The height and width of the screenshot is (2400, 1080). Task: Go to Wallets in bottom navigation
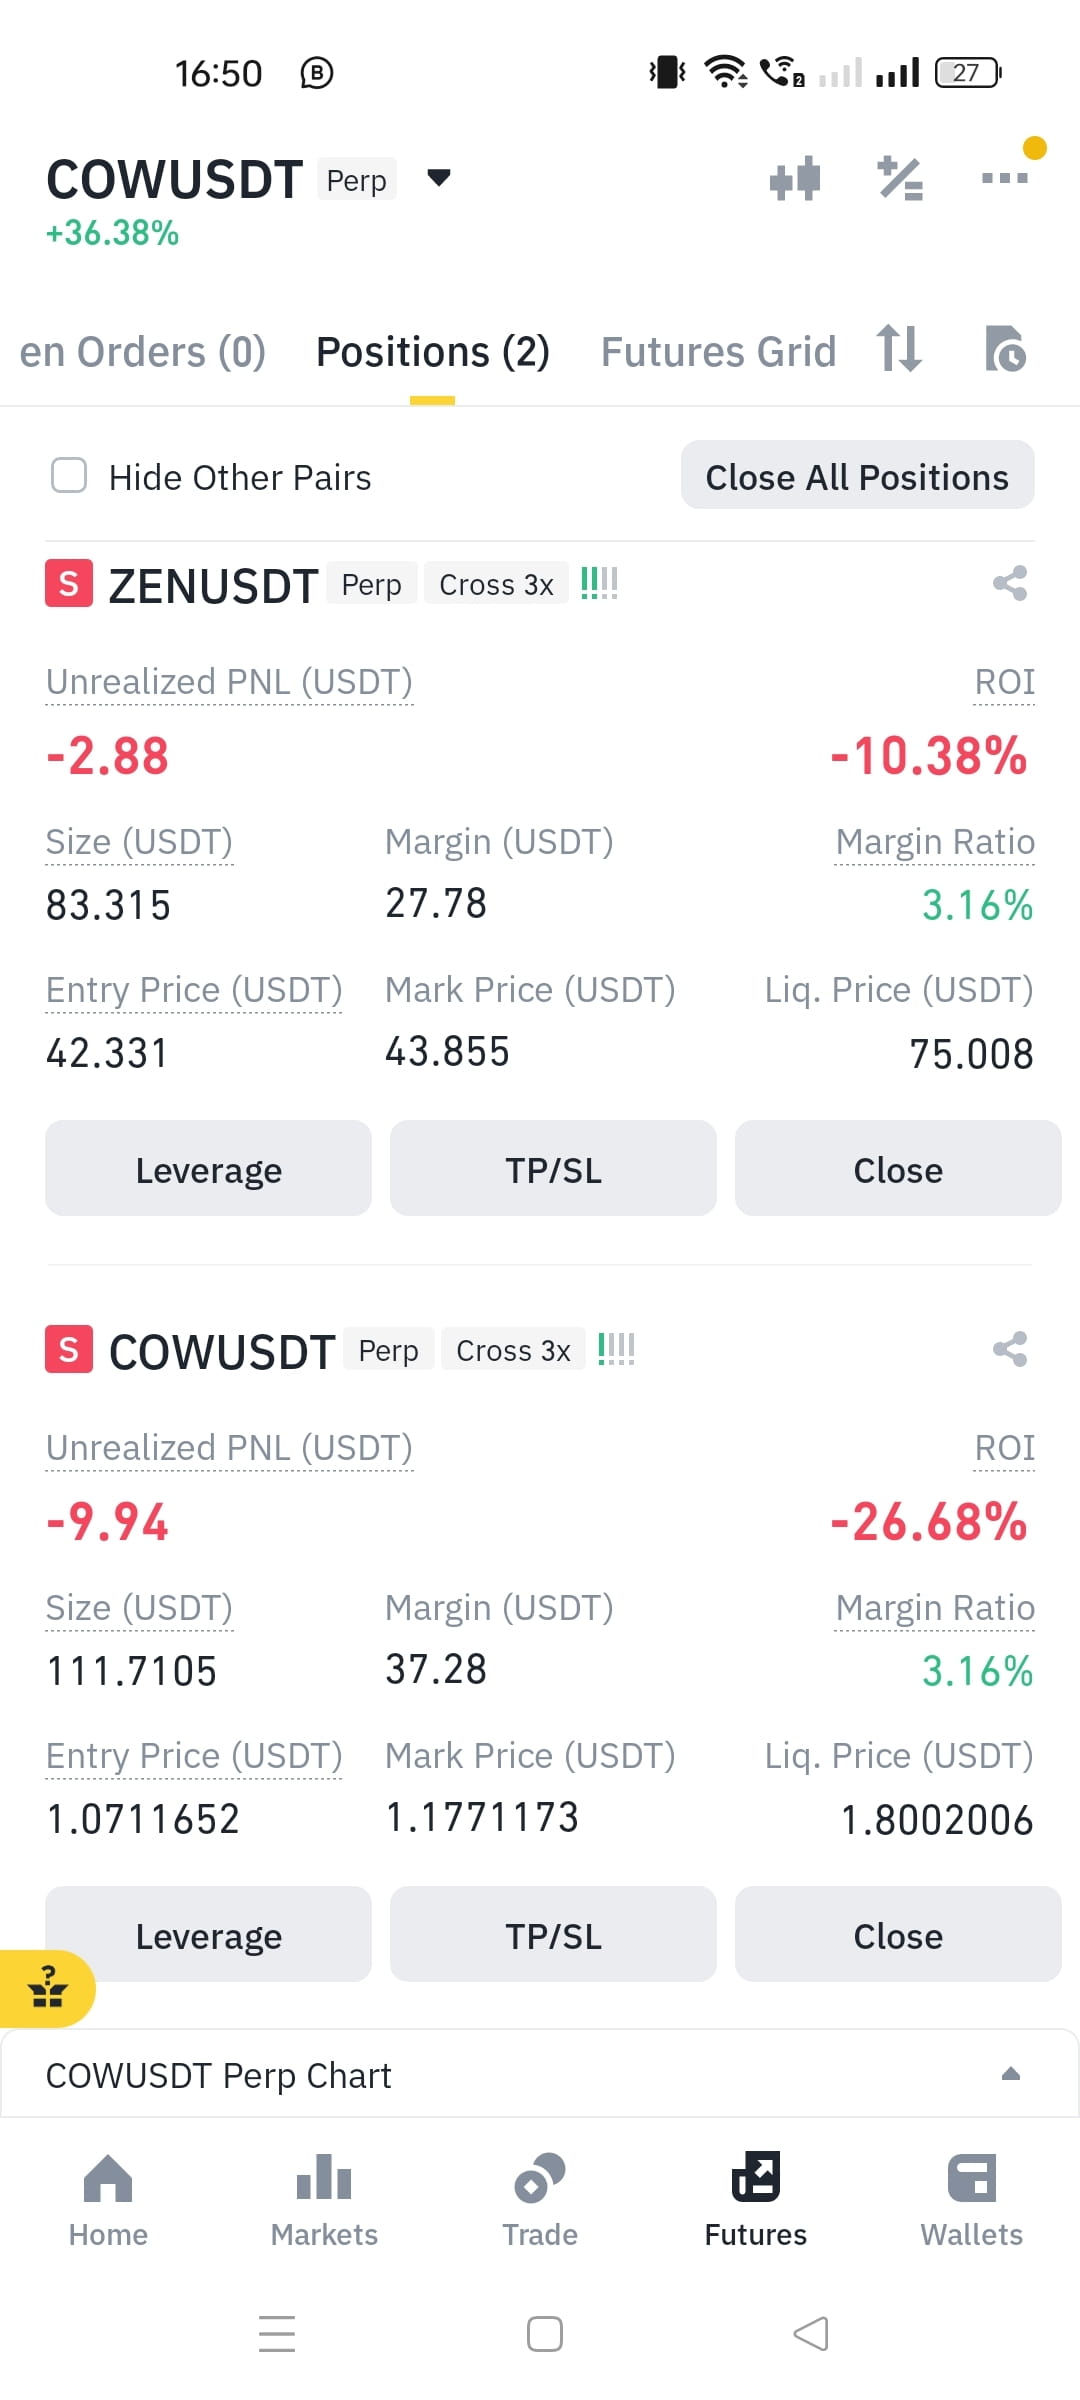(972, 2201)
